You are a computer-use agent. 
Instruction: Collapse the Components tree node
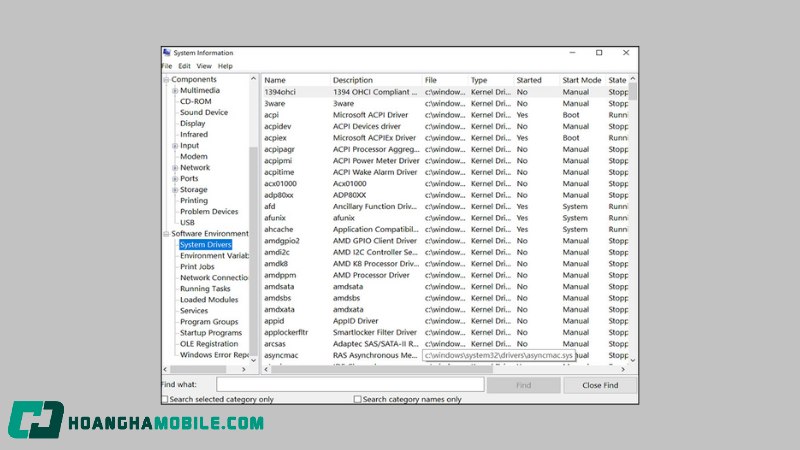[x=166, y=80]
